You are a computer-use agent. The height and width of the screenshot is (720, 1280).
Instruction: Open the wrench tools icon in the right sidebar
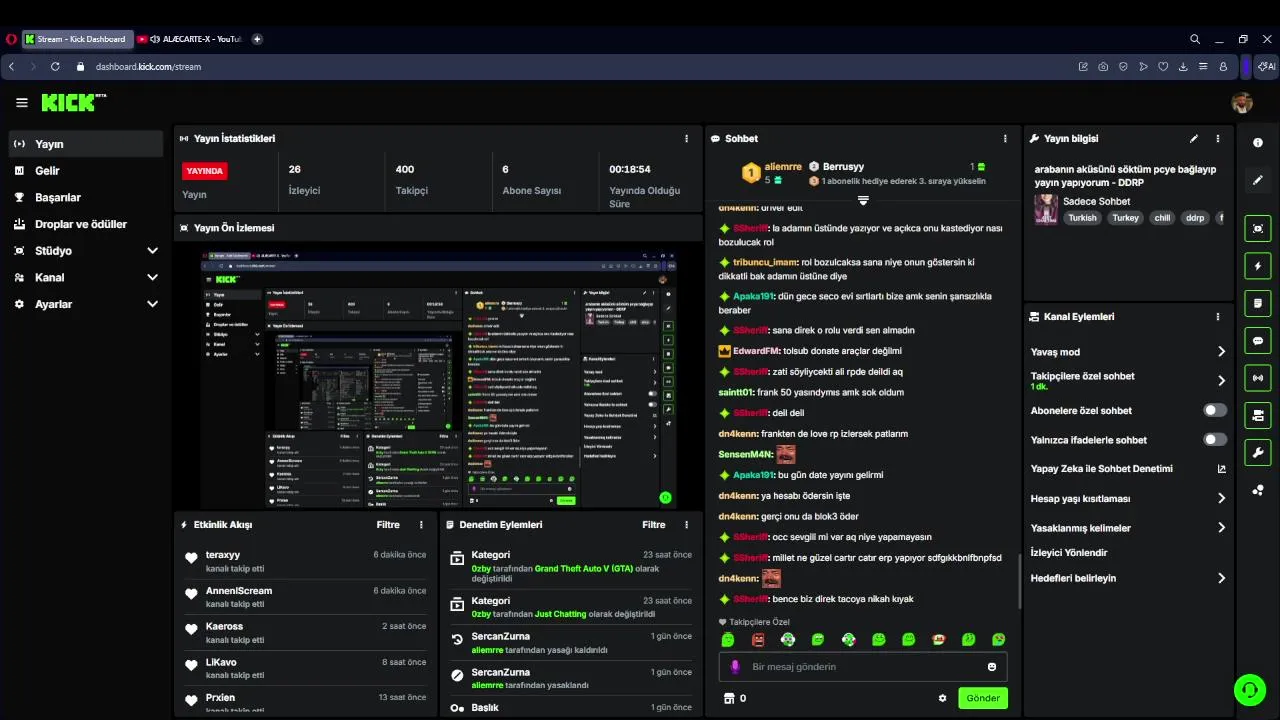coord(1258,452)
